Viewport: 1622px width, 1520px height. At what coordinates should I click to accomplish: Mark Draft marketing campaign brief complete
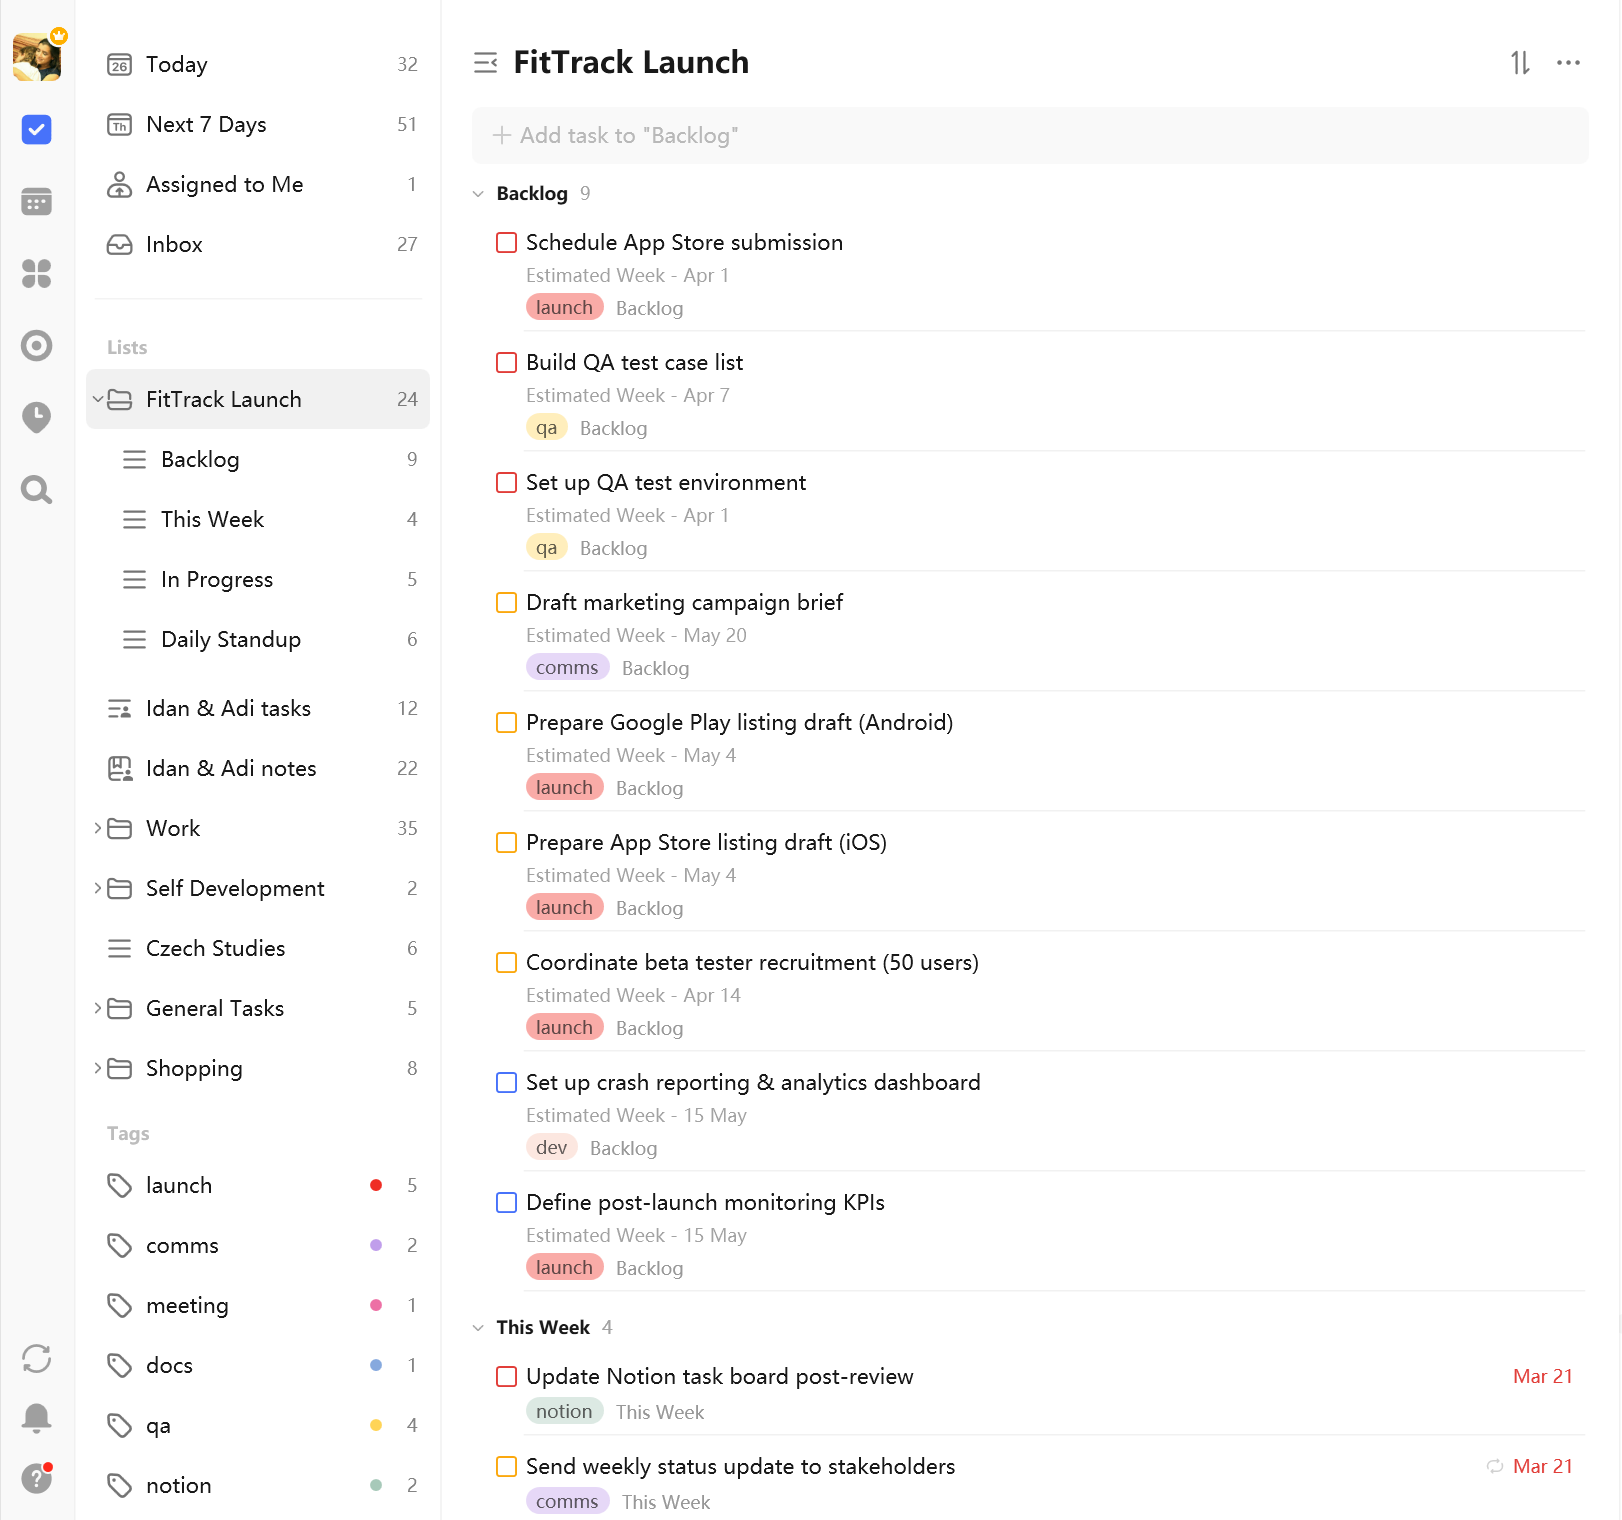pyautogui.click(x=507, y=603)
